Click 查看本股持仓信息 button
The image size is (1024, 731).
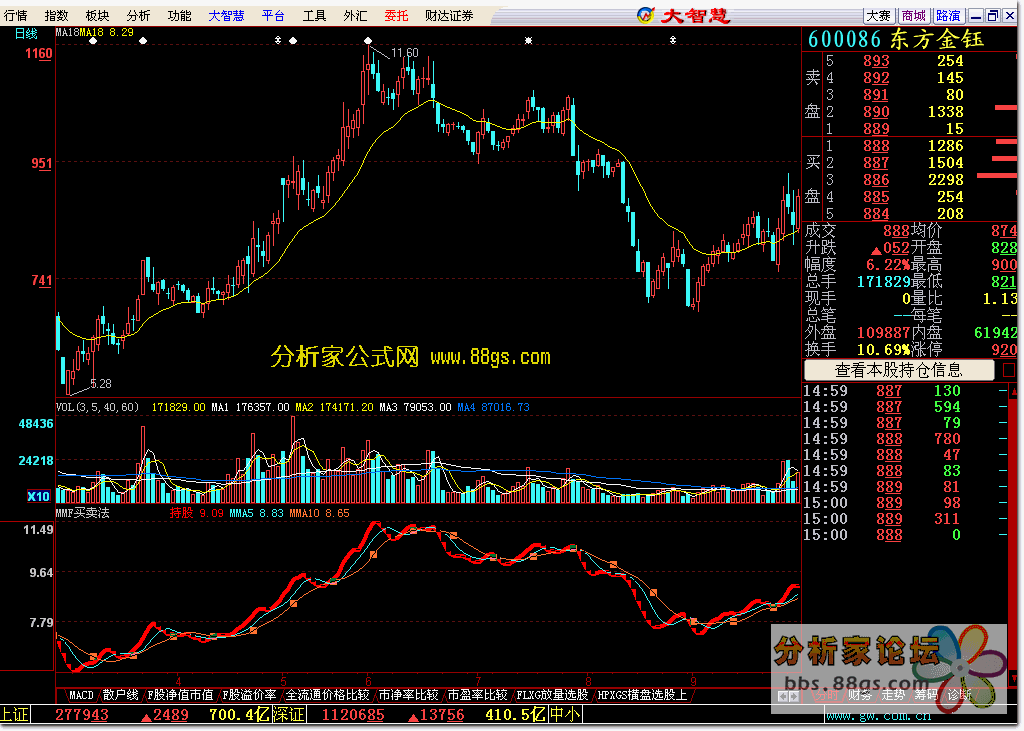pyautogui.click(x=899, y=370)
